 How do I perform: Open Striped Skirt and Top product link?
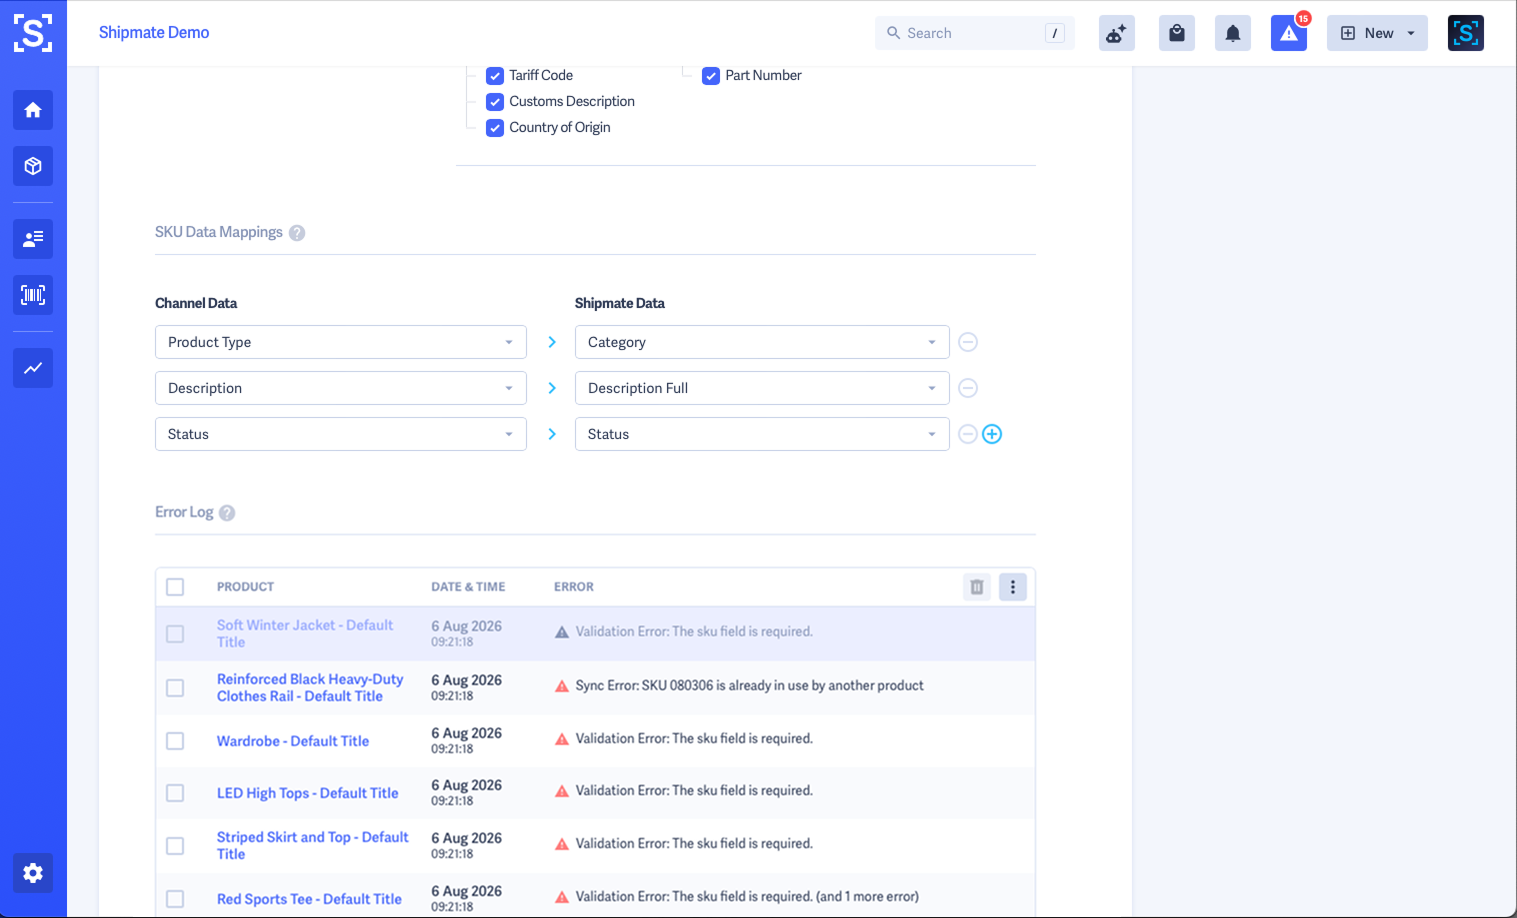click(x=313, y=846)
